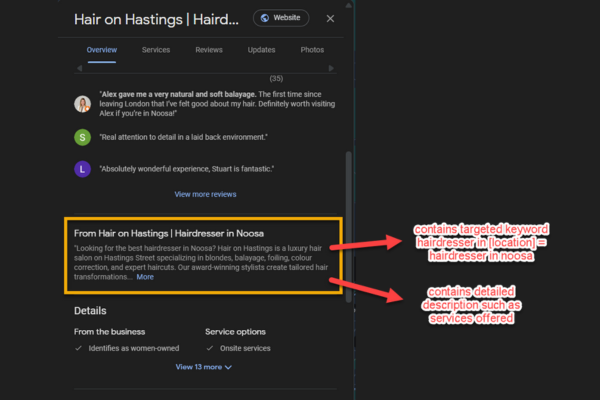Open View more reviews link
This screenshot has width=600, height=400.
[x=205, y=194]
